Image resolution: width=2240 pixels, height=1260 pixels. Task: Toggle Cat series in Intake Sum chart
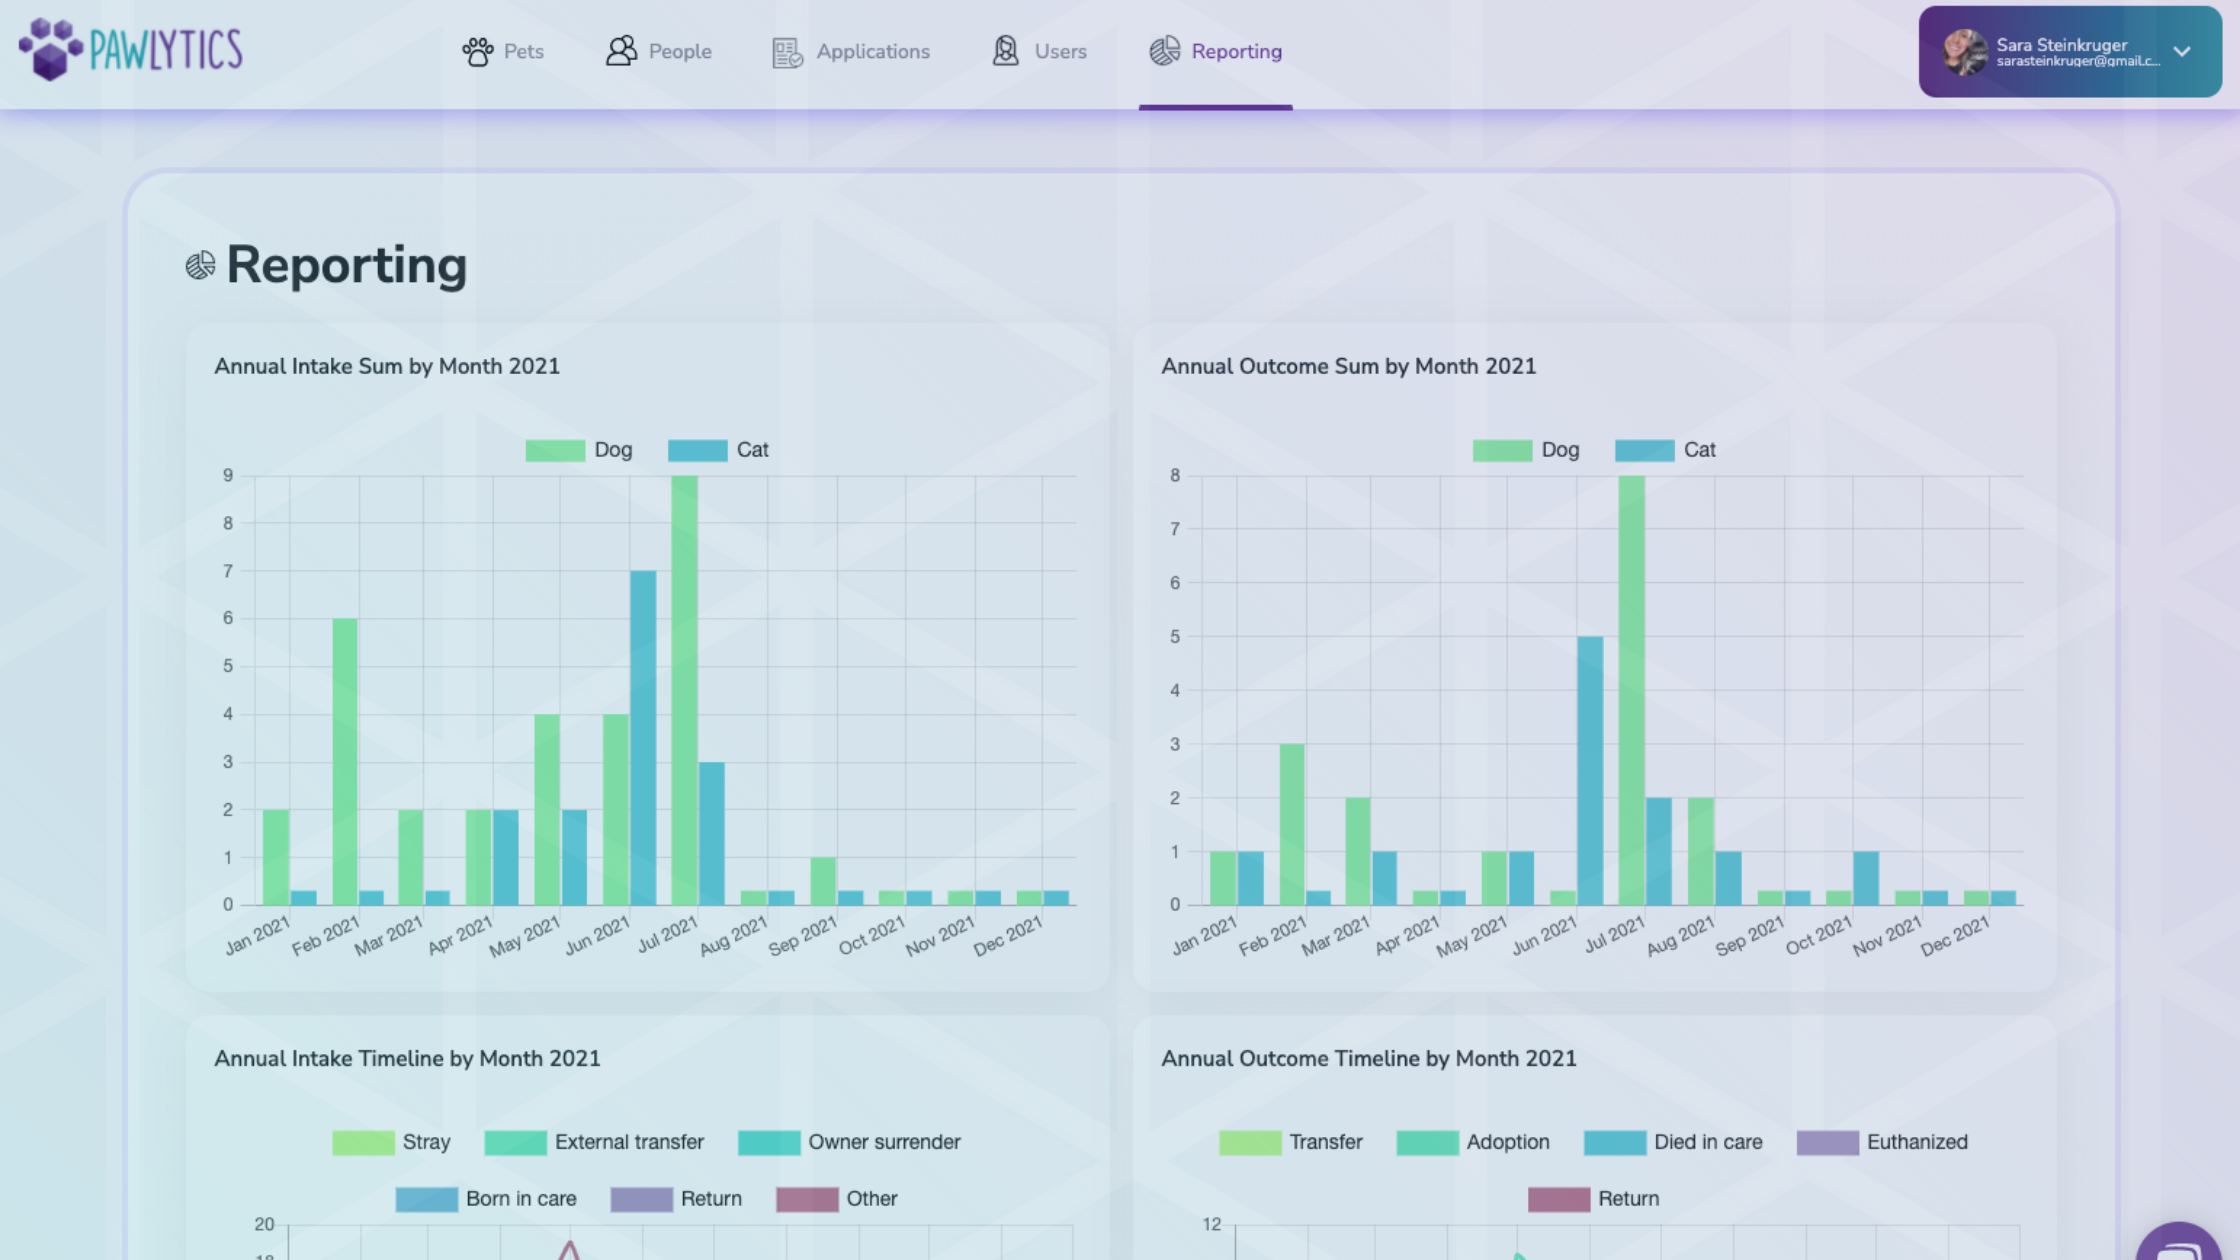(718, 450)
